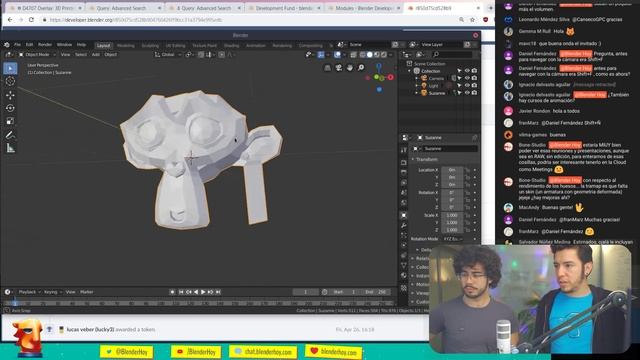This screenshot has height=360, width=640.
Task: Play the animation forward
Action: [203, 292]
